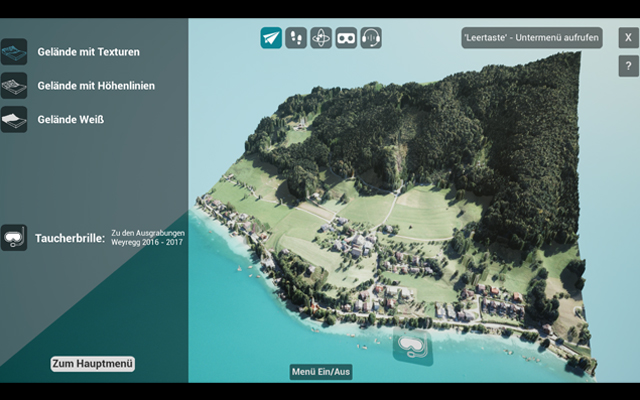Toggle the headphones audio guide icon
The width and height of the screenshot is (640, 400).
coord(371,38)
